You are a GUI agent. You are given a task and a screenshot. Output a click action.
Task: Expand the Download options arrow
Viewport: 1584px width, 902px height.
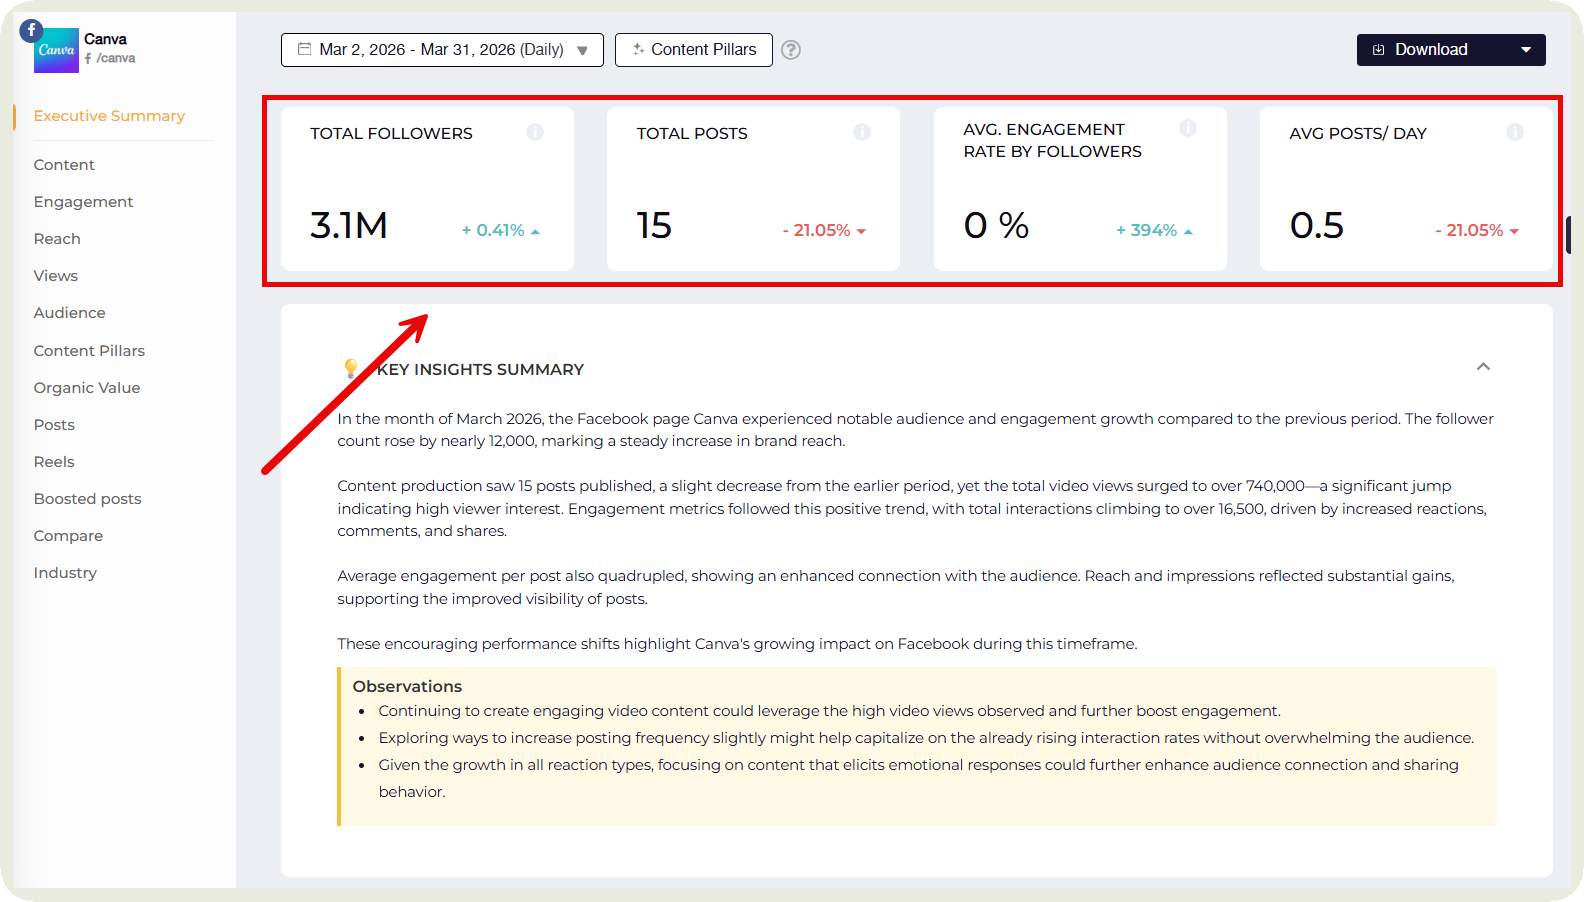coord(1526,50)
